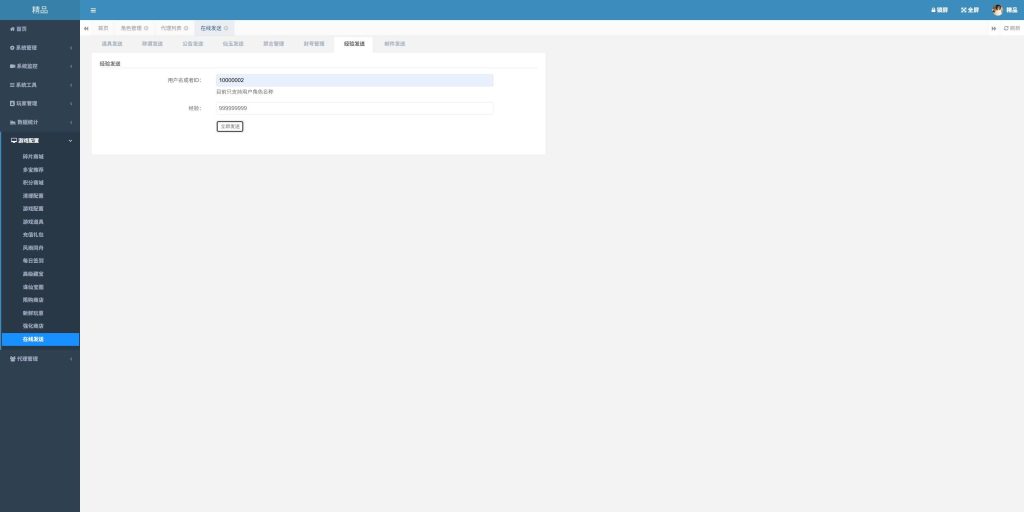The width and height of the screenshot is (1024, 512).
Task: Switch to the 邮件发送 sub-tab
Action: 394,44
